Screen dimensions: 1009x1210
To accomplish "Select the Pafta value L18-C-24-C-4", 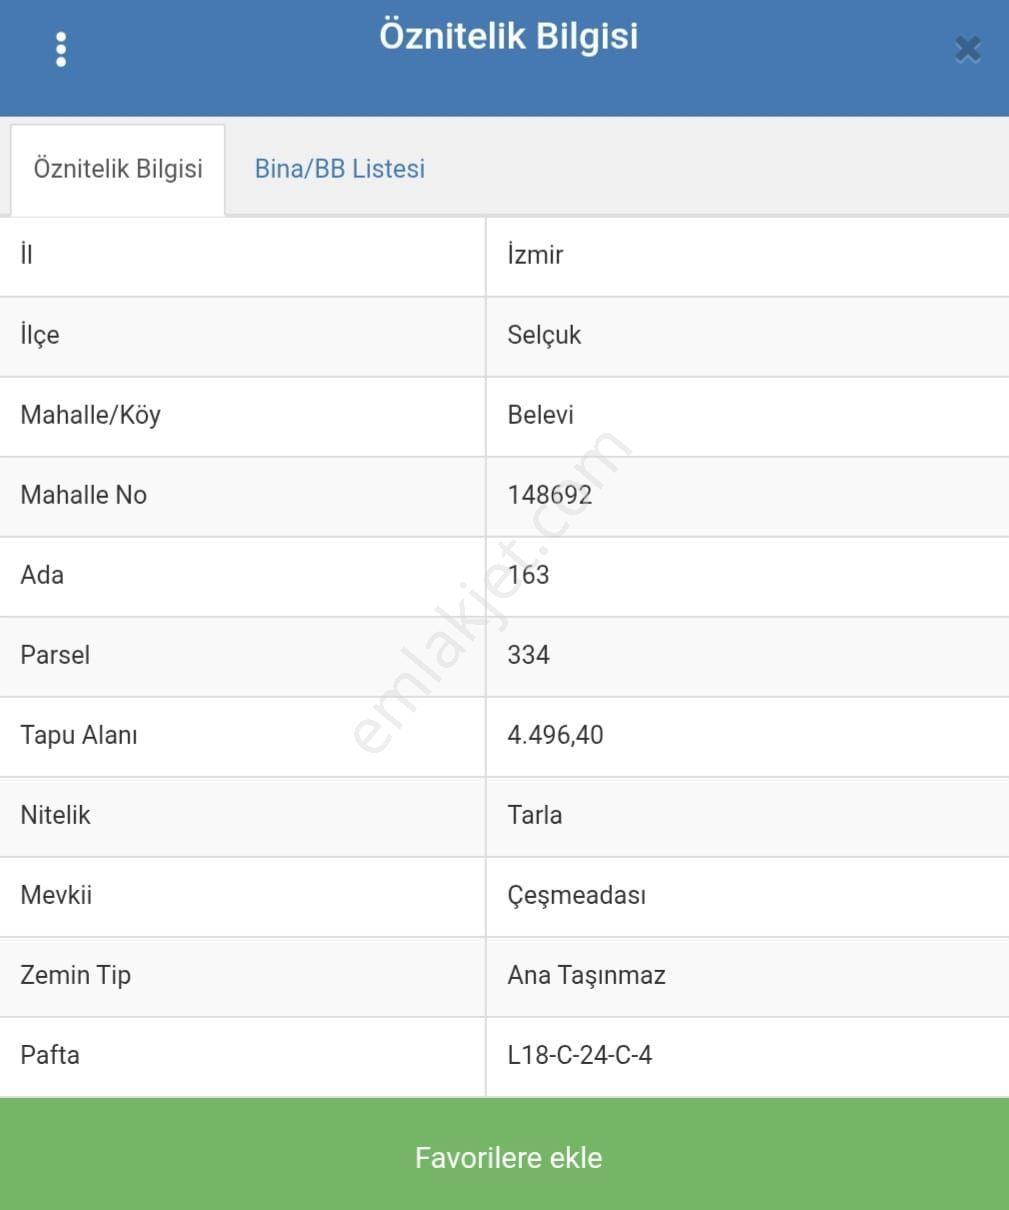I will pos(580,1055).
